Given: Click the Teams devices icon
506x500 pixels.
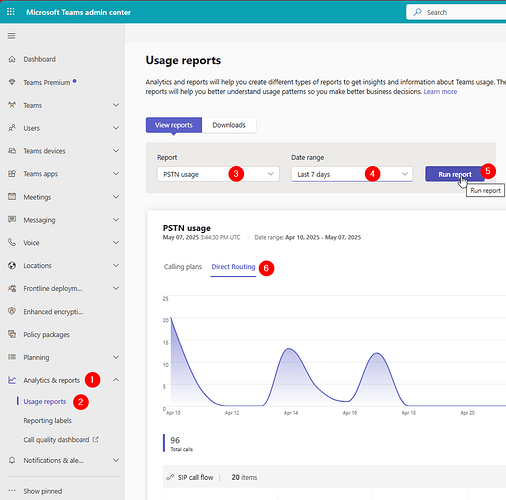Looking at the screenshot, I should (x=12, y=151).
